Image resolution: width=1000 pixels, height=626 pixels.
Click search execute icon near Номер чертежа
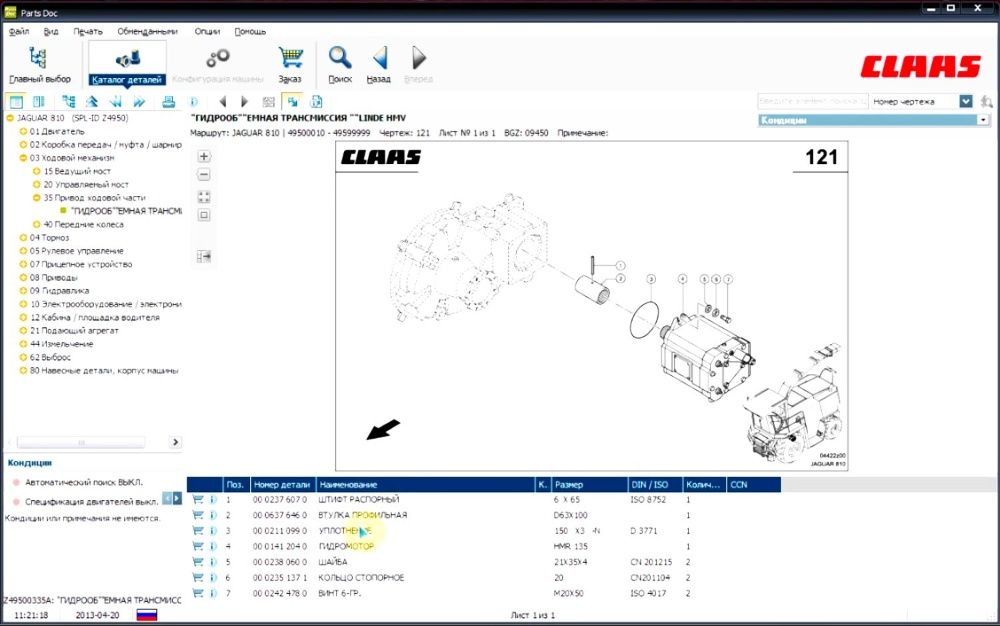[x=987, y=101]
